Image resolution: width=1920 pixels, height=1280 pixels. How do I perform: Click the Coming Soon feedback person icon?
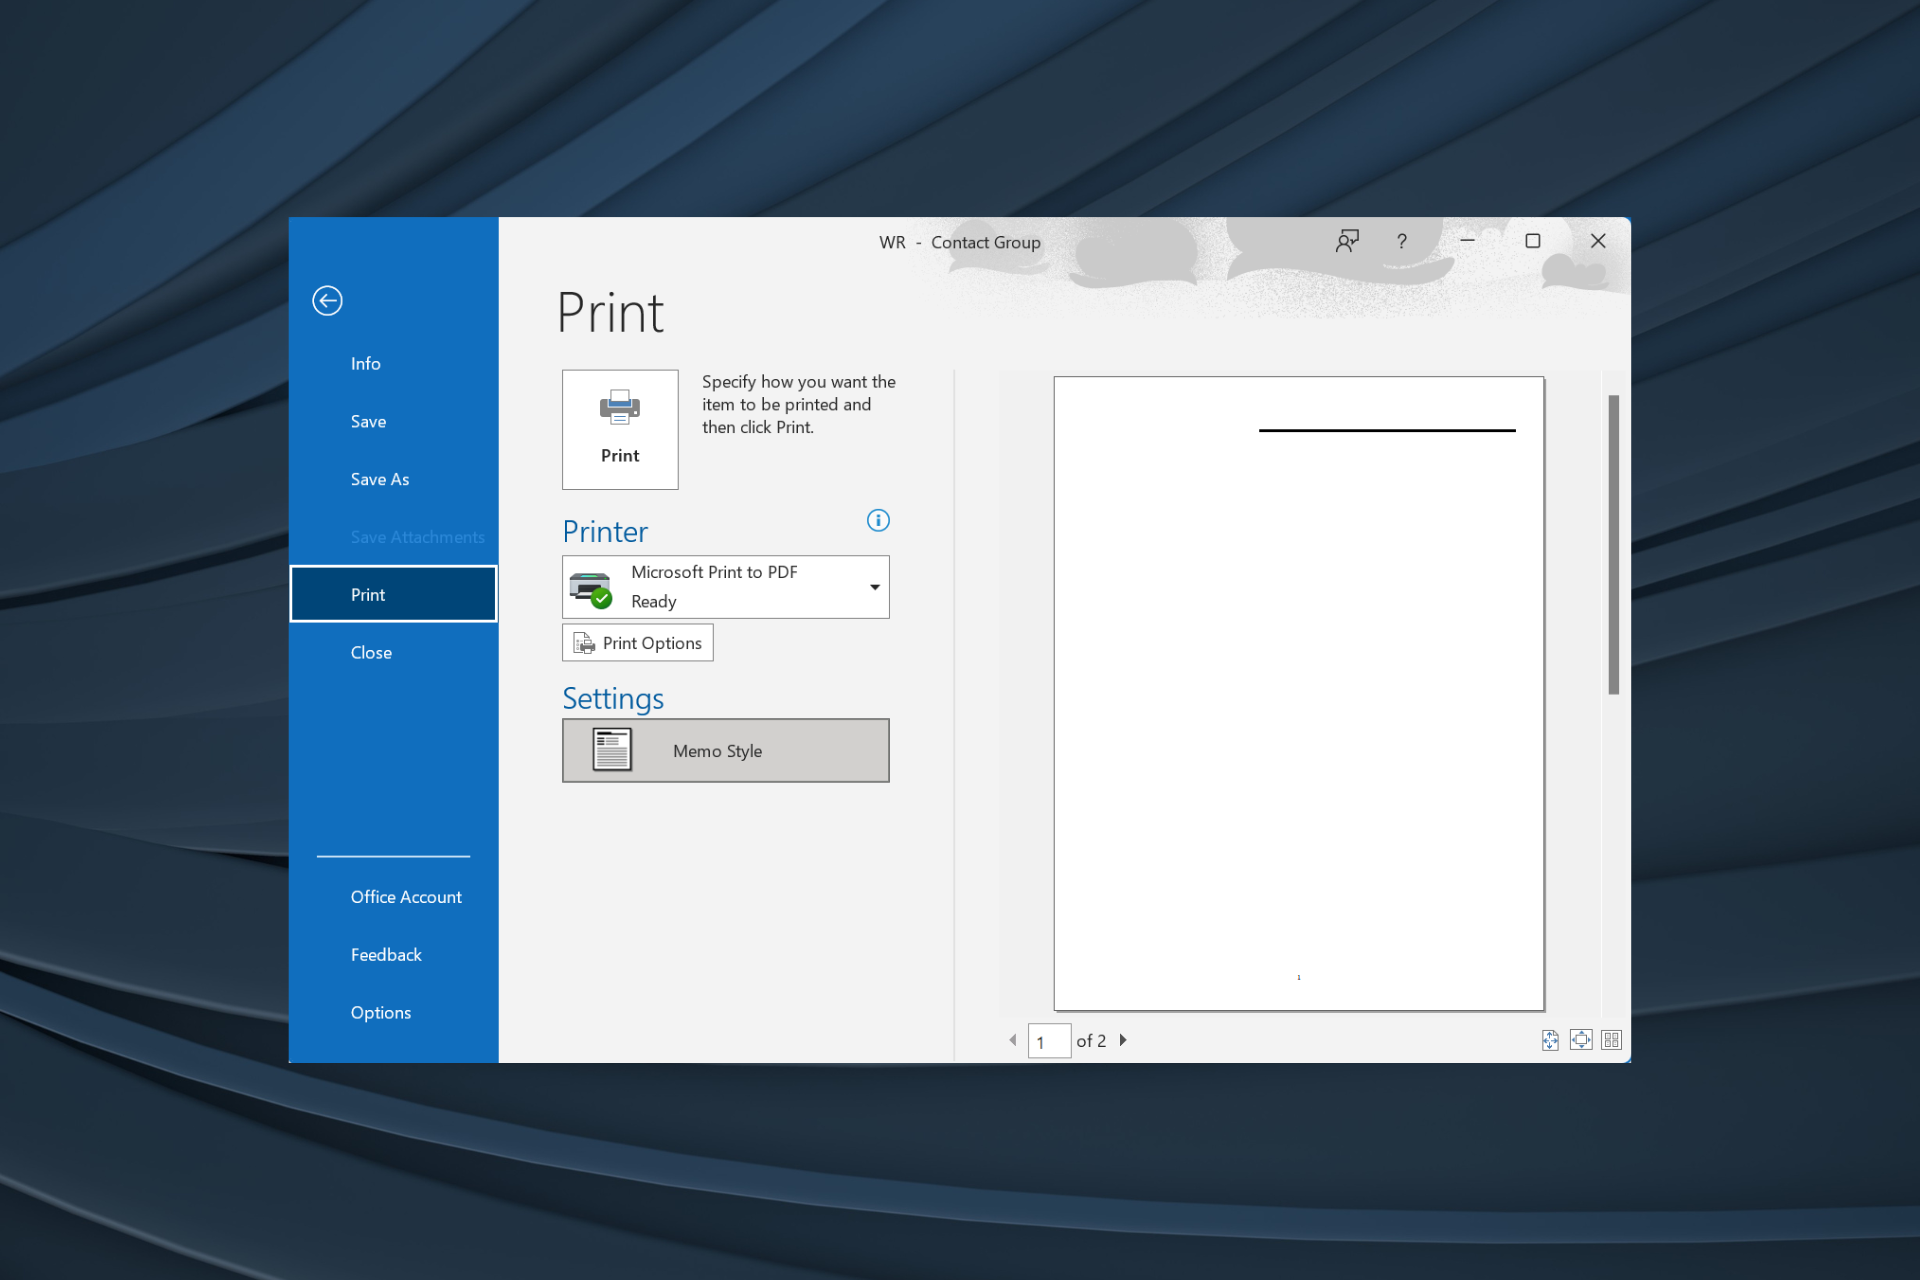(x=1347, y=241)
